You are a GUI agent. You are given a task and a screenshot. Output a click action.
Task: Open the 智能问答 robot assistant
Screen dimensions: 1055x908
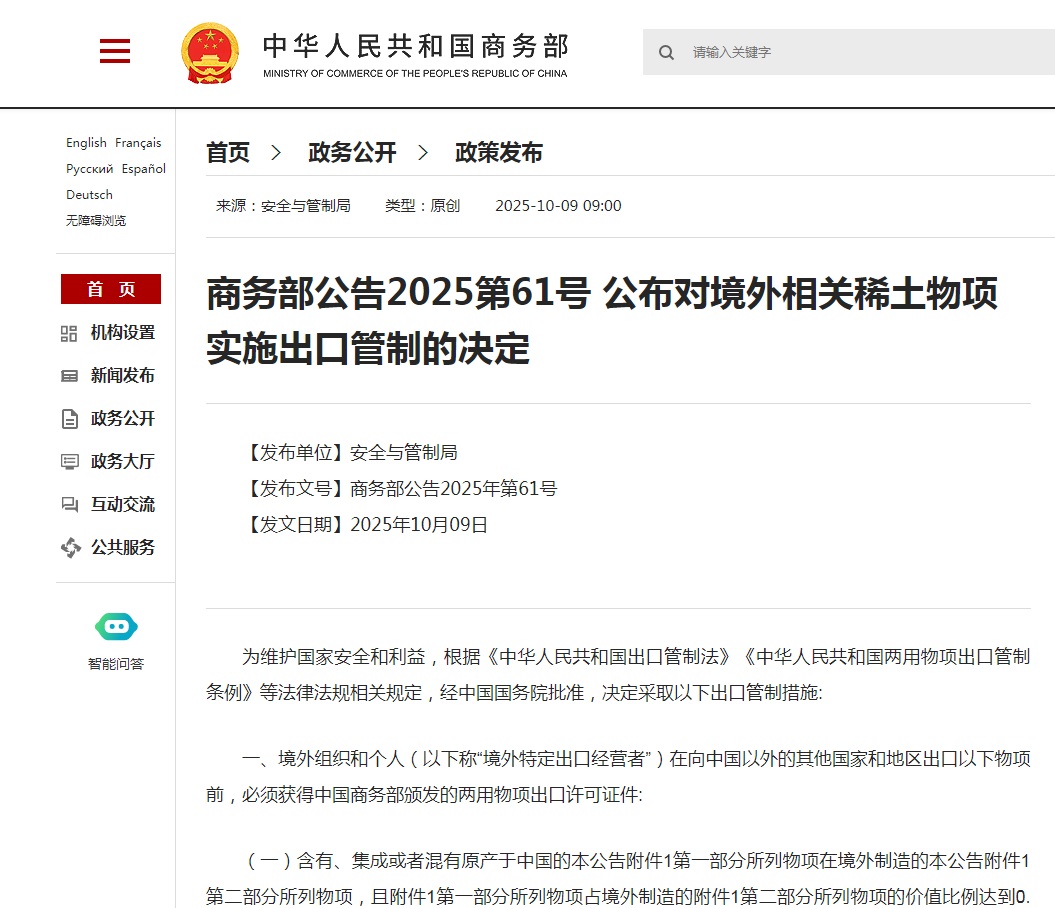pyautogui.click(x=116, y=628)
